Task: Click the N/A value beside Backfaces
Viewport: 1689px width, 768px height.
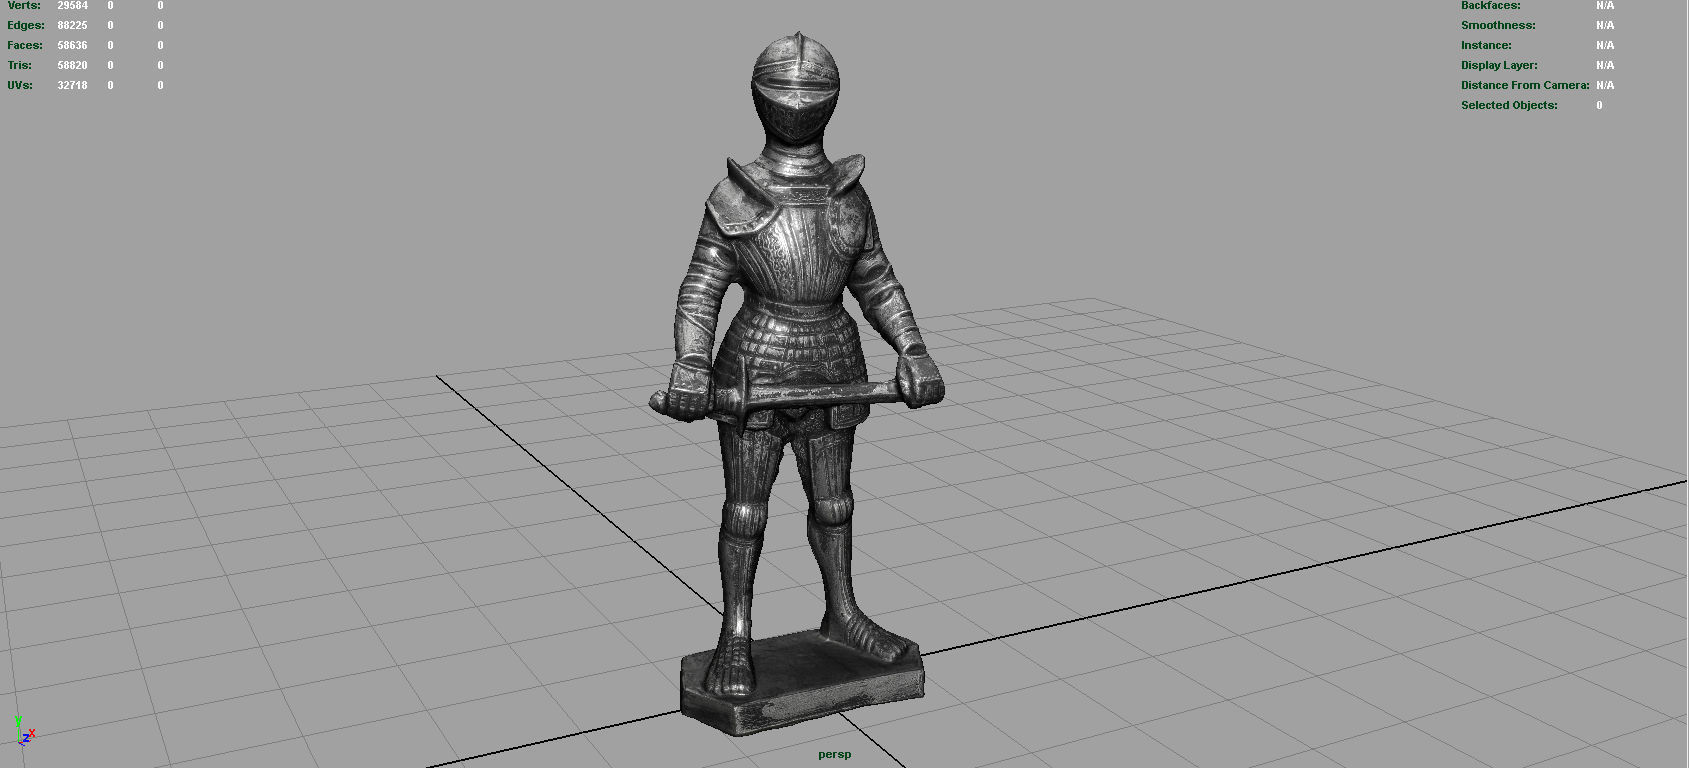Action: click(1605, 5)
